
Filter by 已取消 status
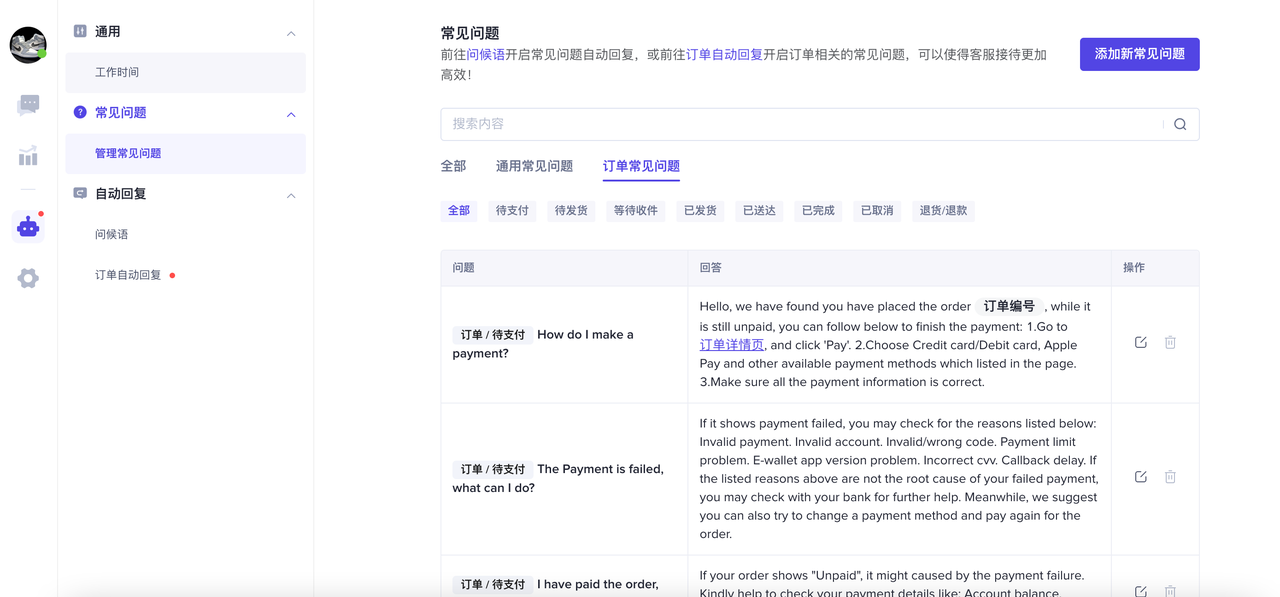tap(877, 211)
